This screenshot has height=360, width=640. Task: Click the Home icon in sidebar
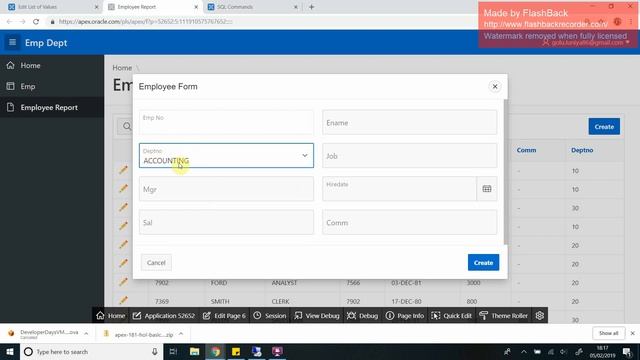point(11,65)
